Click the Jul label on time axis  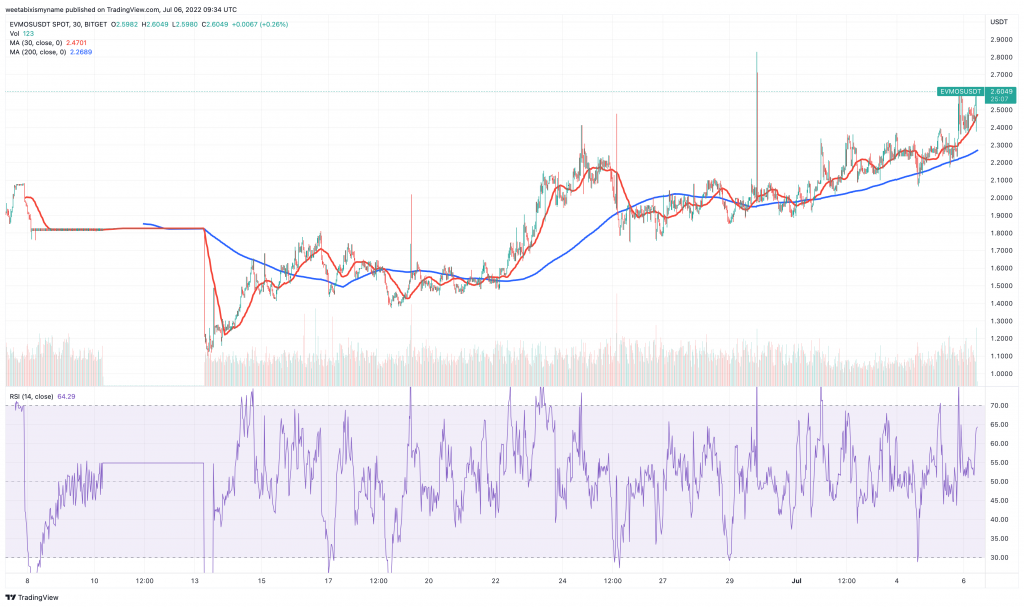(x=796, y=580)
